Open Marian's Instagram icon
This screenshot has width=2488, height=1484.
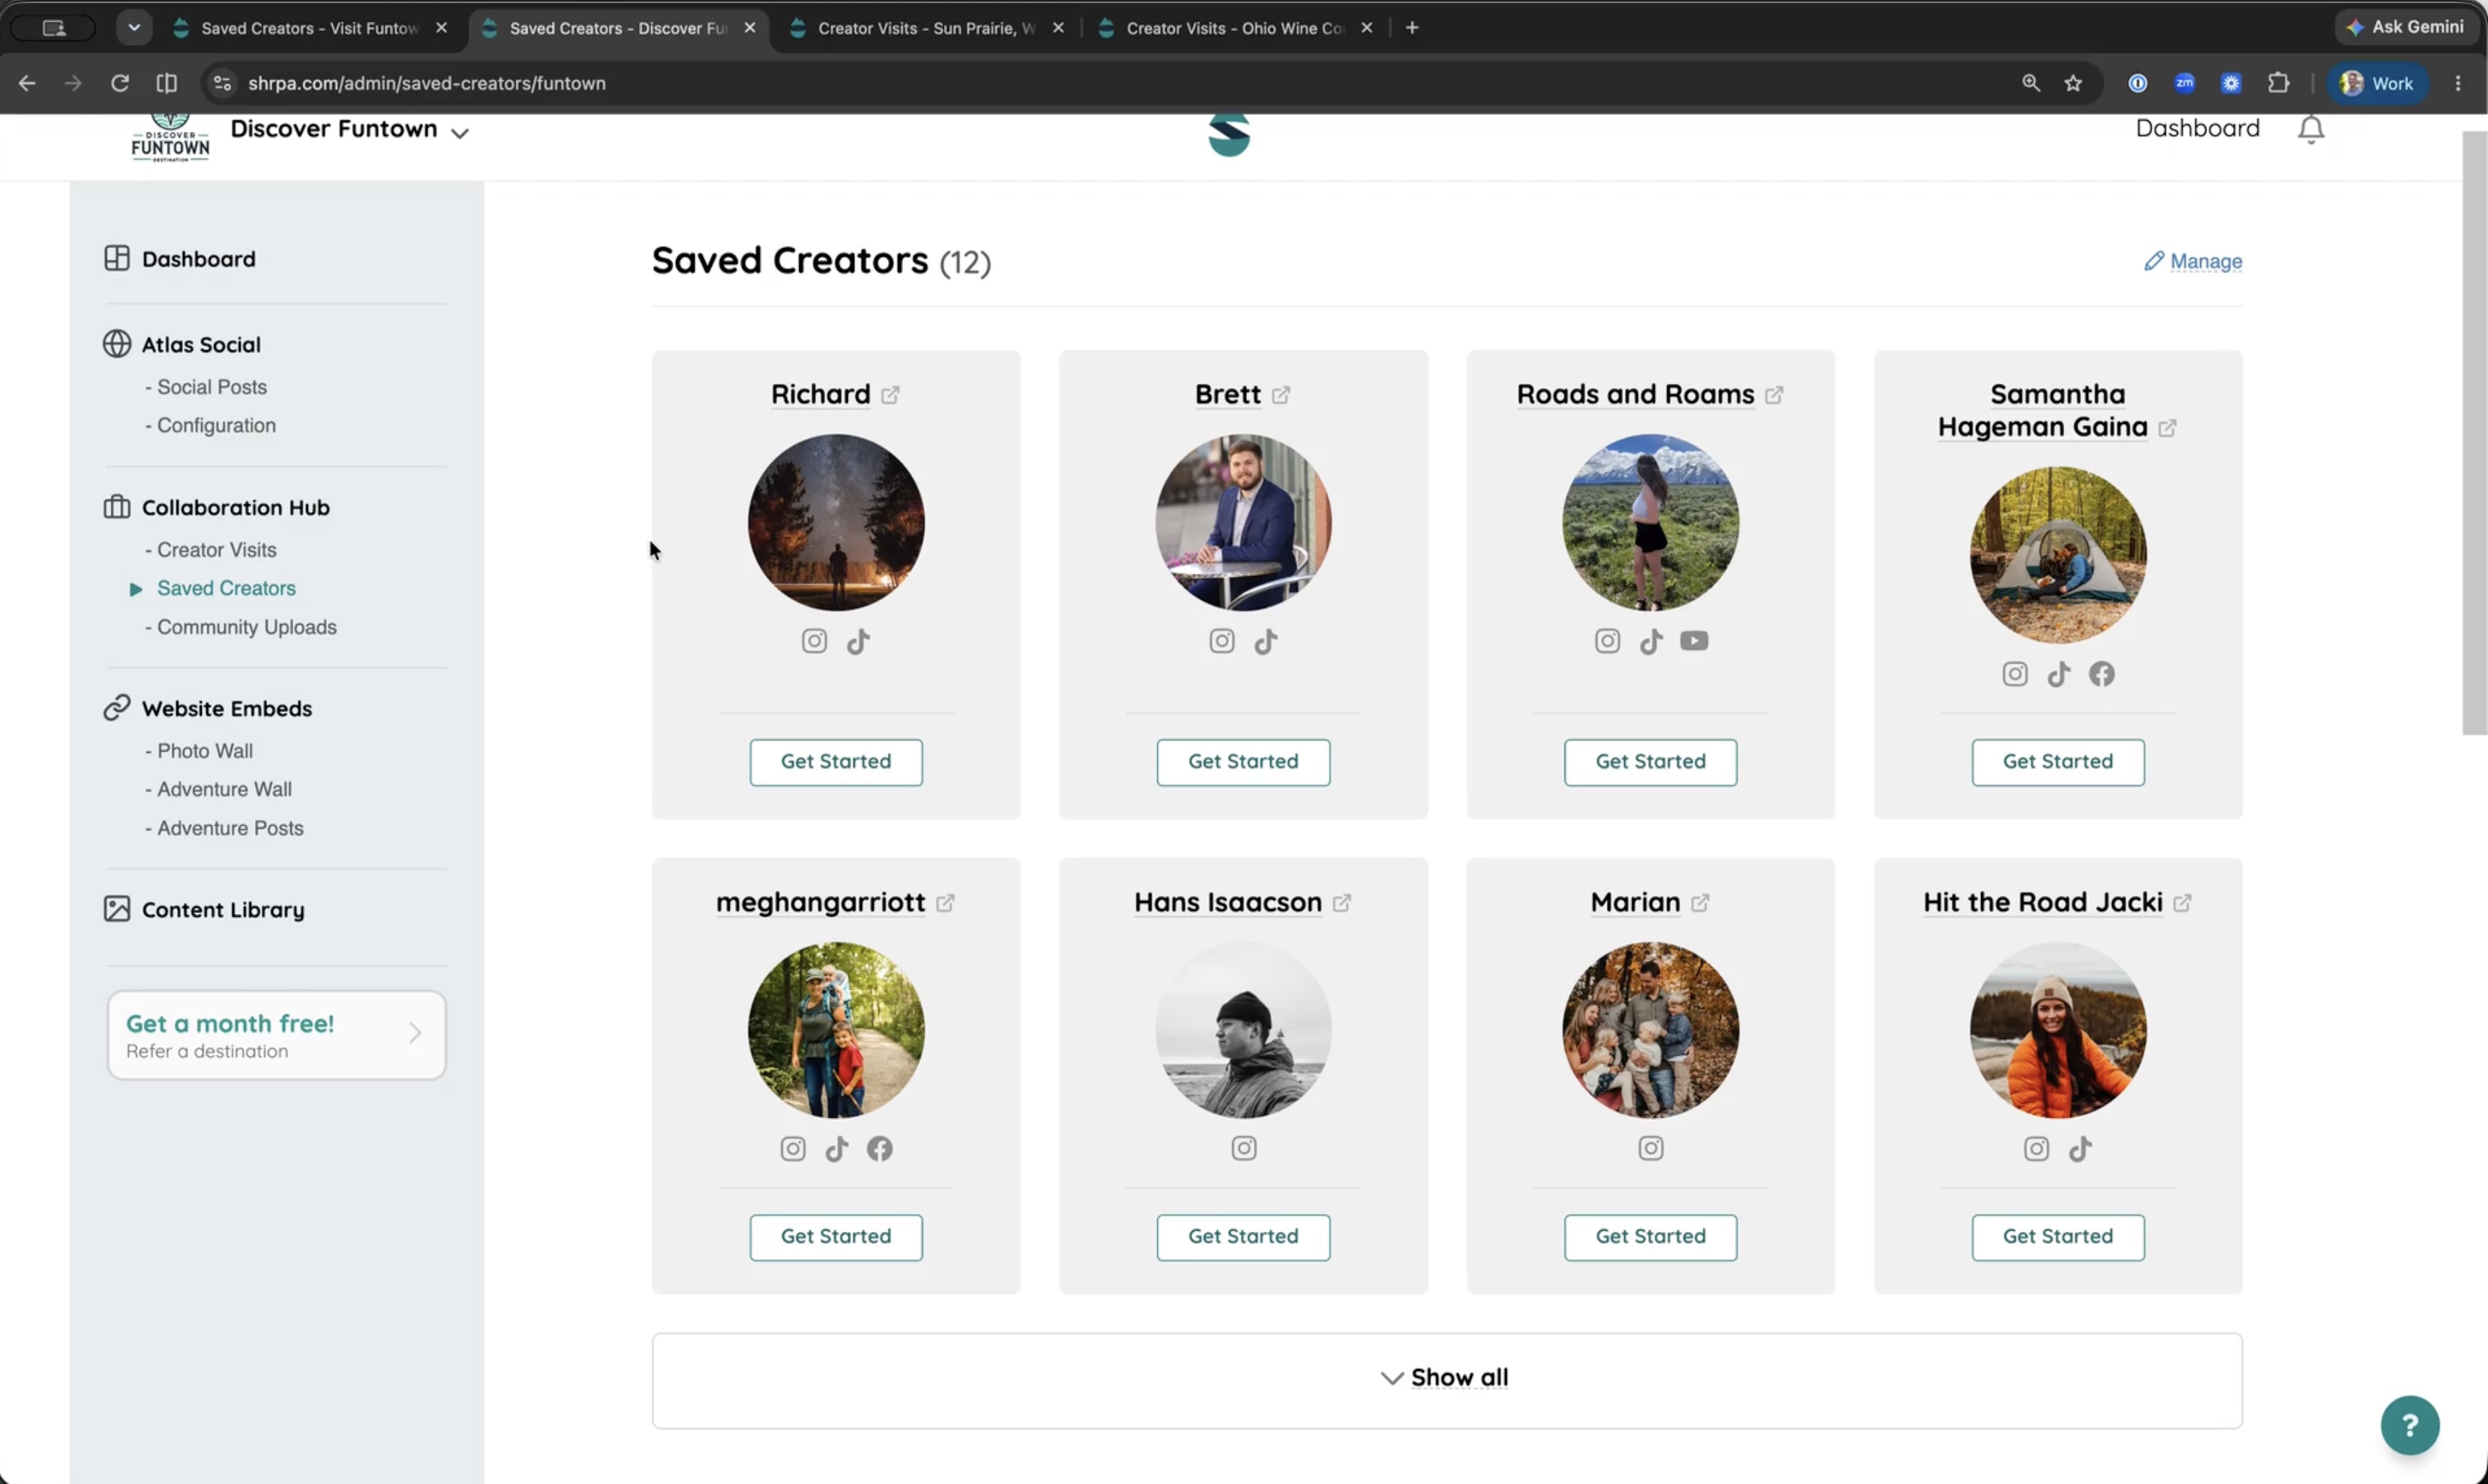coord(1651,1148)
